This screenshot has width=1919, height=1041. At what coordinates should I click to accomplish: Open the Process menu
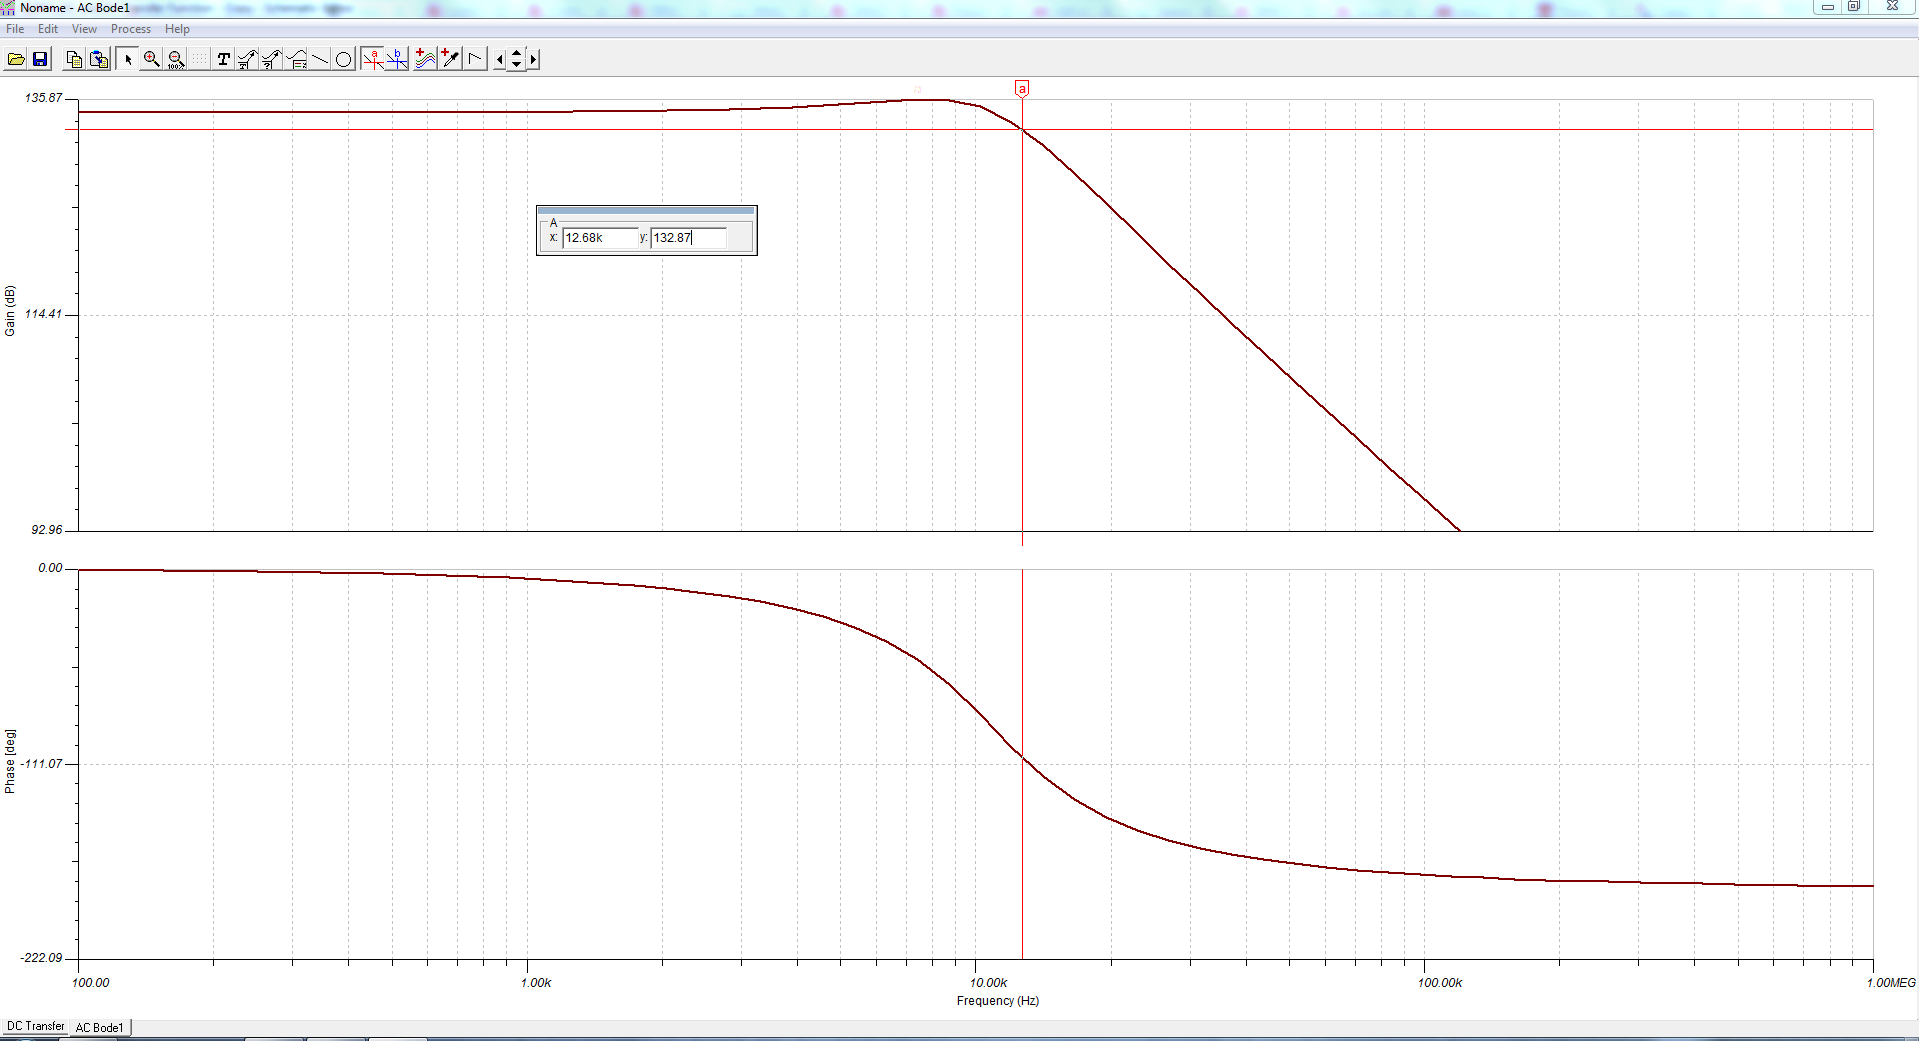[x=131, y=29]
